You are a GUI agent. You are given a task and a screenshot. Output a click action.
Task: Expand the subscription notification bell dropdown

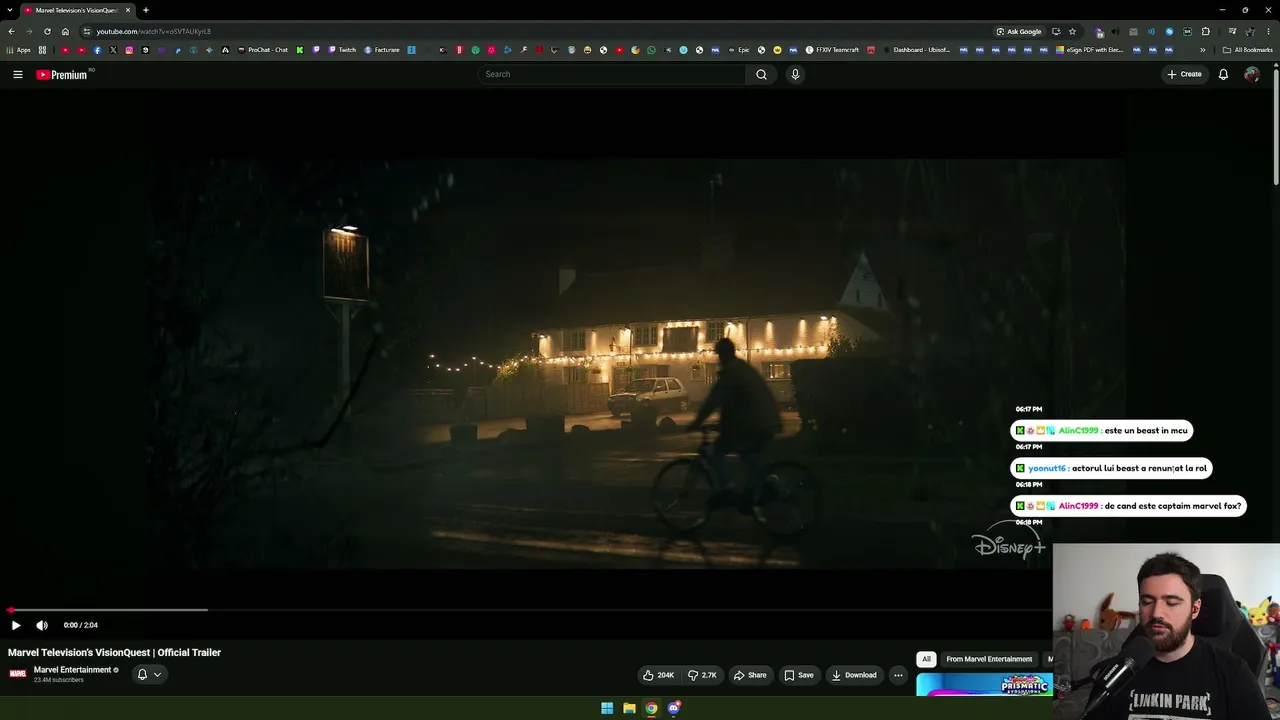(149, 674)
